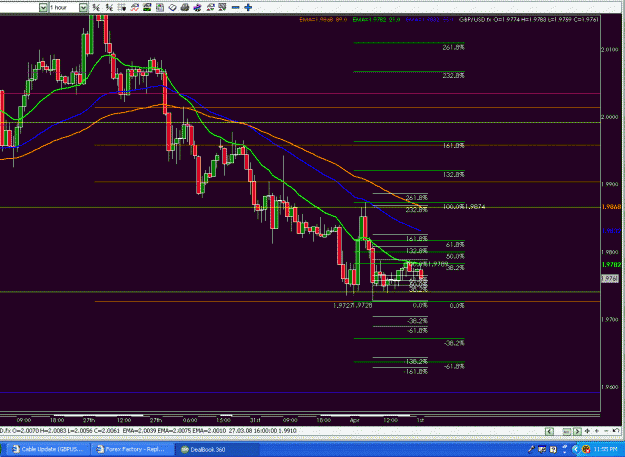Click the grid settings toolbar icon

coord(122,8)
